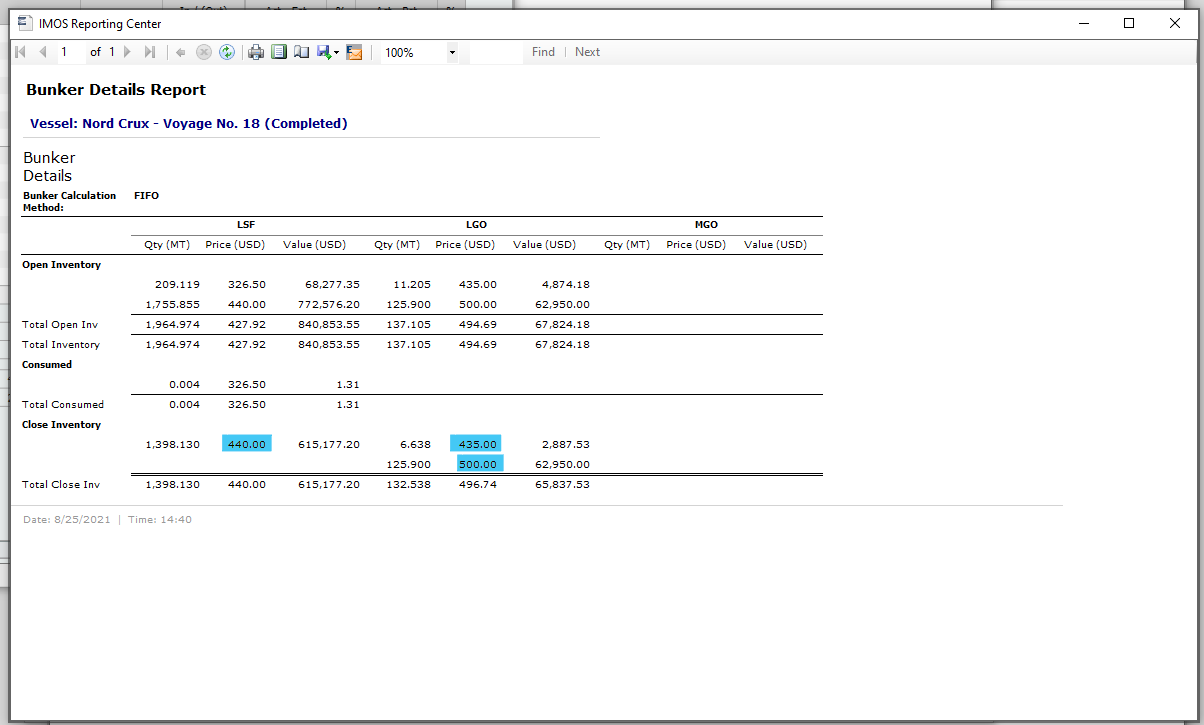
Task: Click the previous page arrow
Action: [42, 52]
